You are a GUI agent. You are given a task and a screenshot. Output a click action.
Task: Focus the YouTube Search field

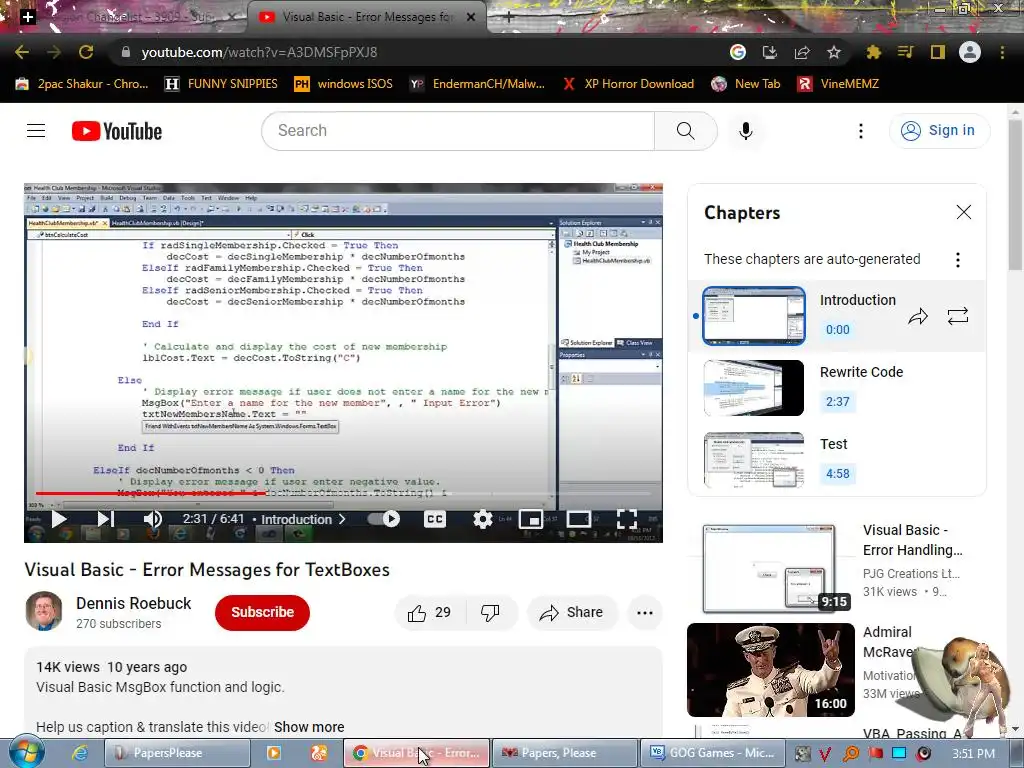tap(458, 131)
